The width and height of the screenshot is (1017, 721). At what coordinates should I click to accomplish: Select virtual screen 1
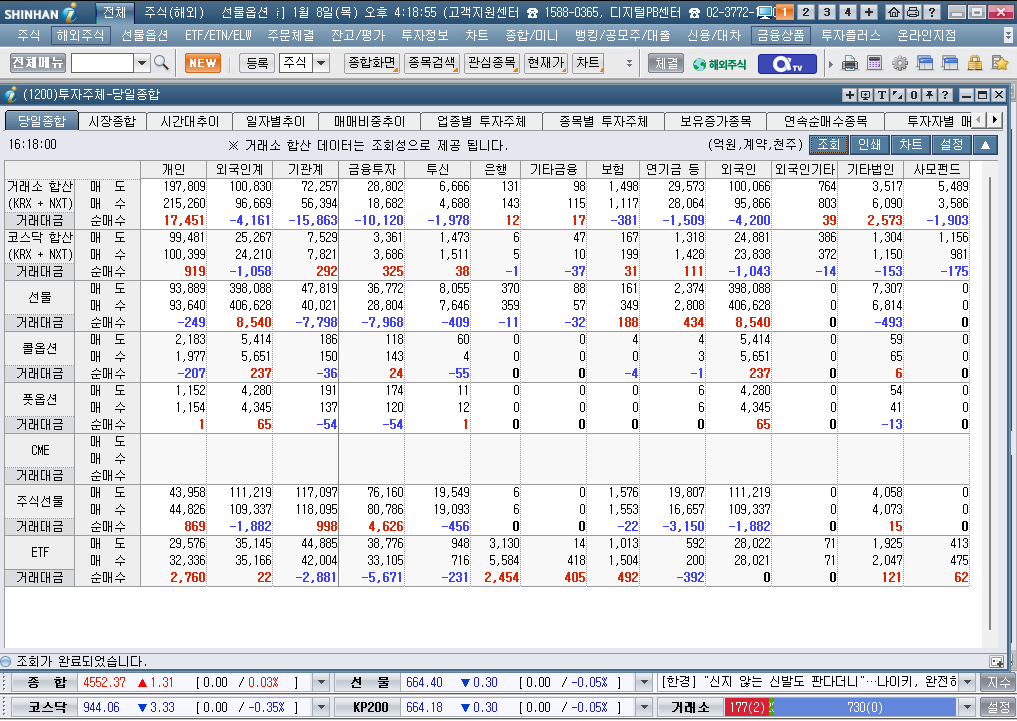coord(785,12)
